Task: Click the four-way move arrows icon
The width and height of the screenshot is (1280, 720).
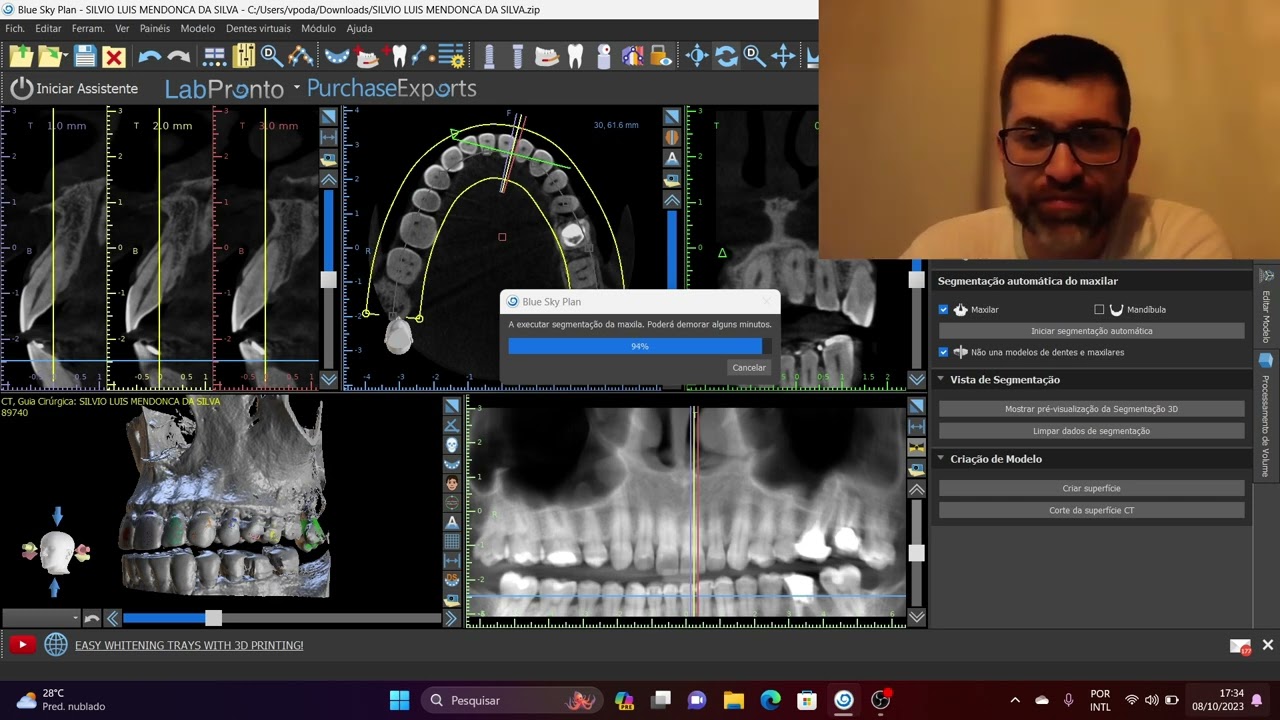Action: click(783, 56)
